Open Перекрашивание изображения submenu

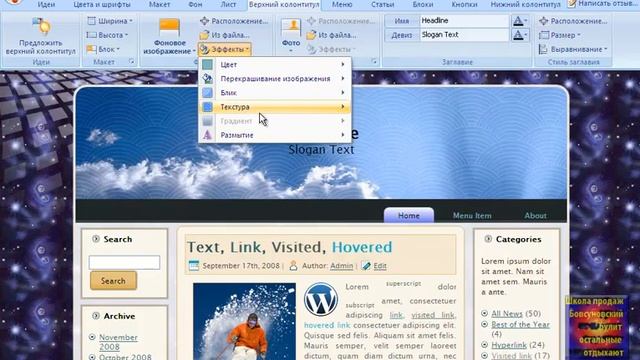click(x=274, y=78)
